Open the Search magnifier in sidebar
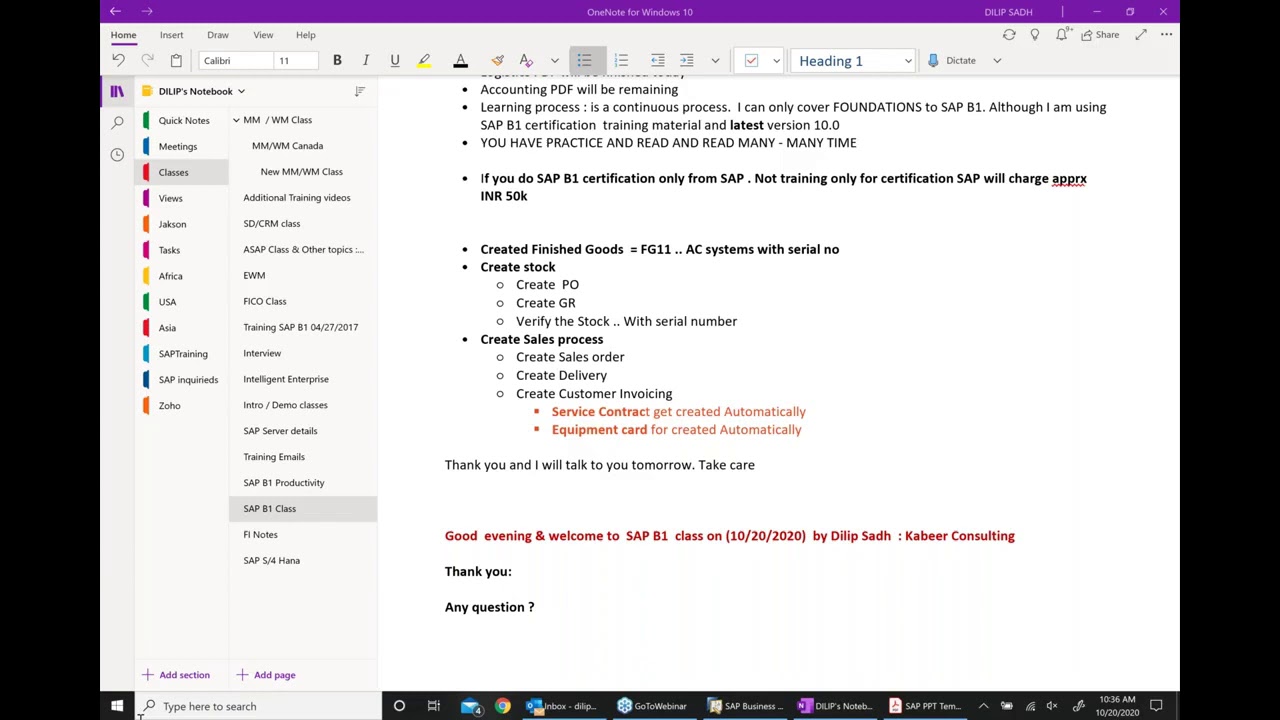The height and width of the screenshot is (720, 1280). pos(117,123)
